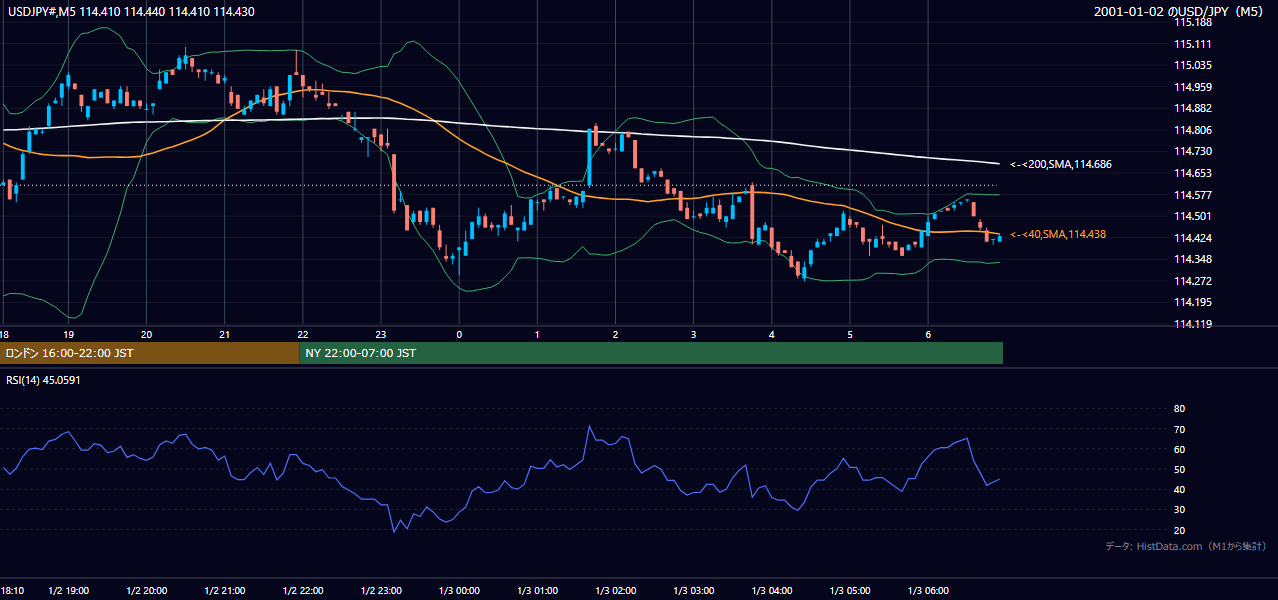The image size is (1278, 600).
Task: Click price axis label 114.653
Action: click(1192, 173)
